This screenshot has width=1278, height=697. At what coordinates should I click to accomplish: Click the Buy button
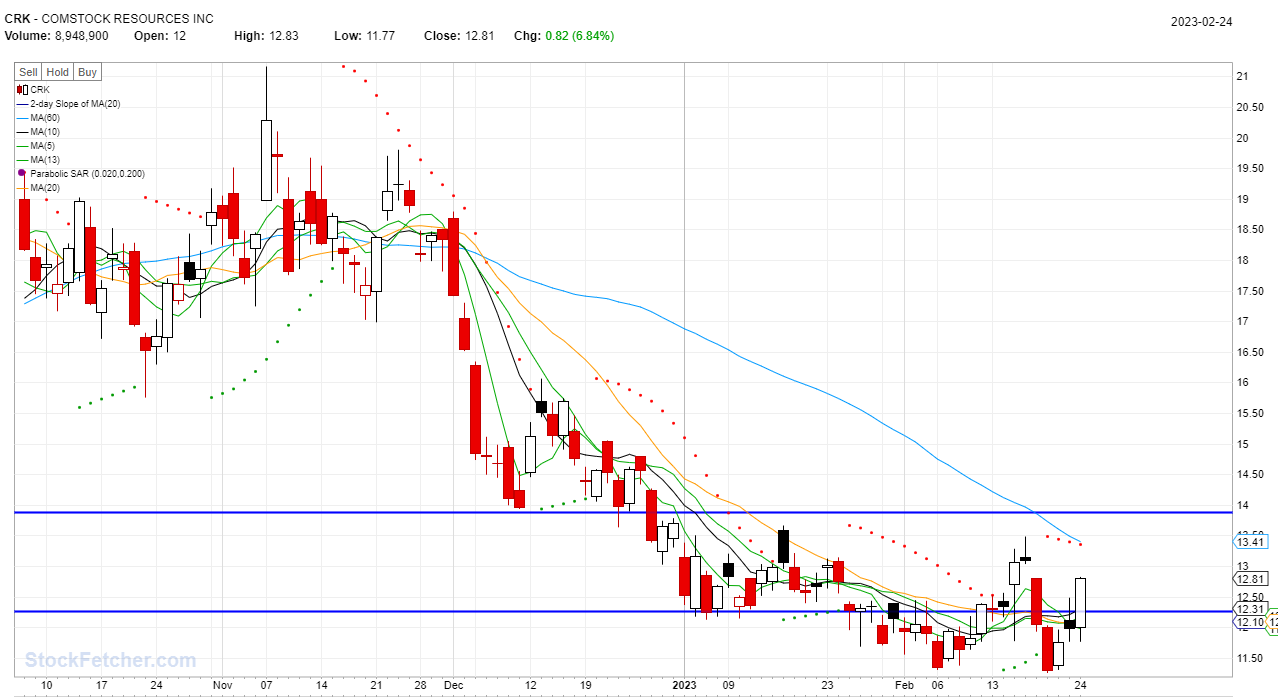tap(87, 72)
